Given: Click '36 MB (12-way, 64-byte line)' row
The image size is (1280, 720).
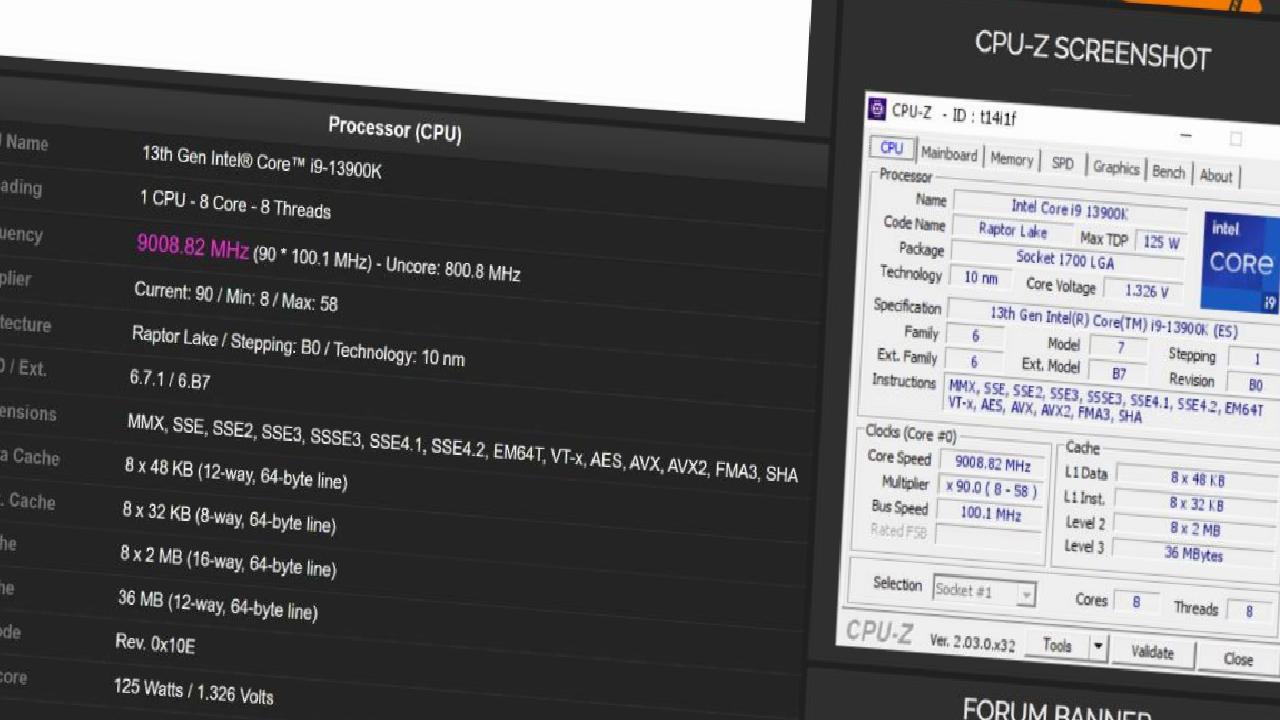Looking at the screenshot, I should pos(218,604).
